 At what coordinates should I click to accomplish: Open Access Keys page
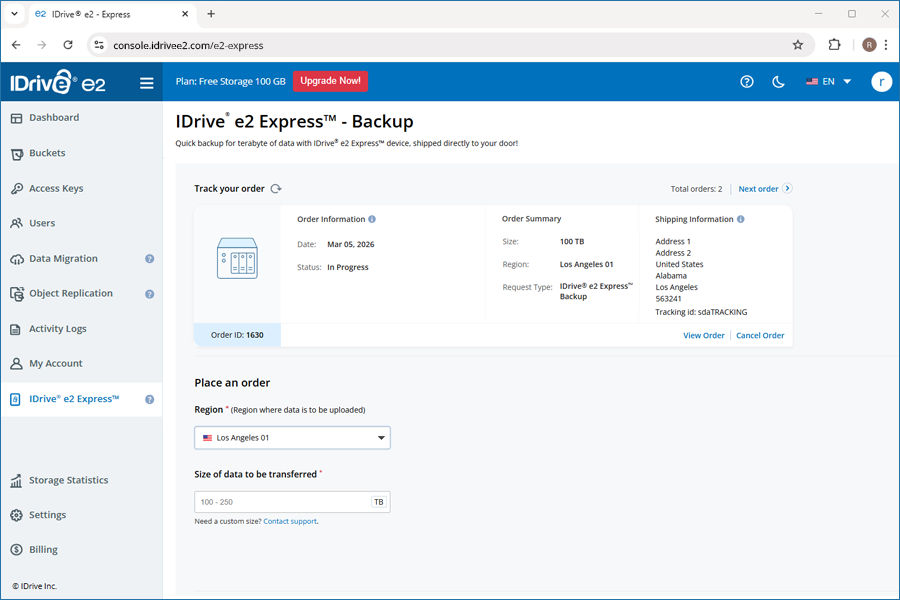(56, 188)
